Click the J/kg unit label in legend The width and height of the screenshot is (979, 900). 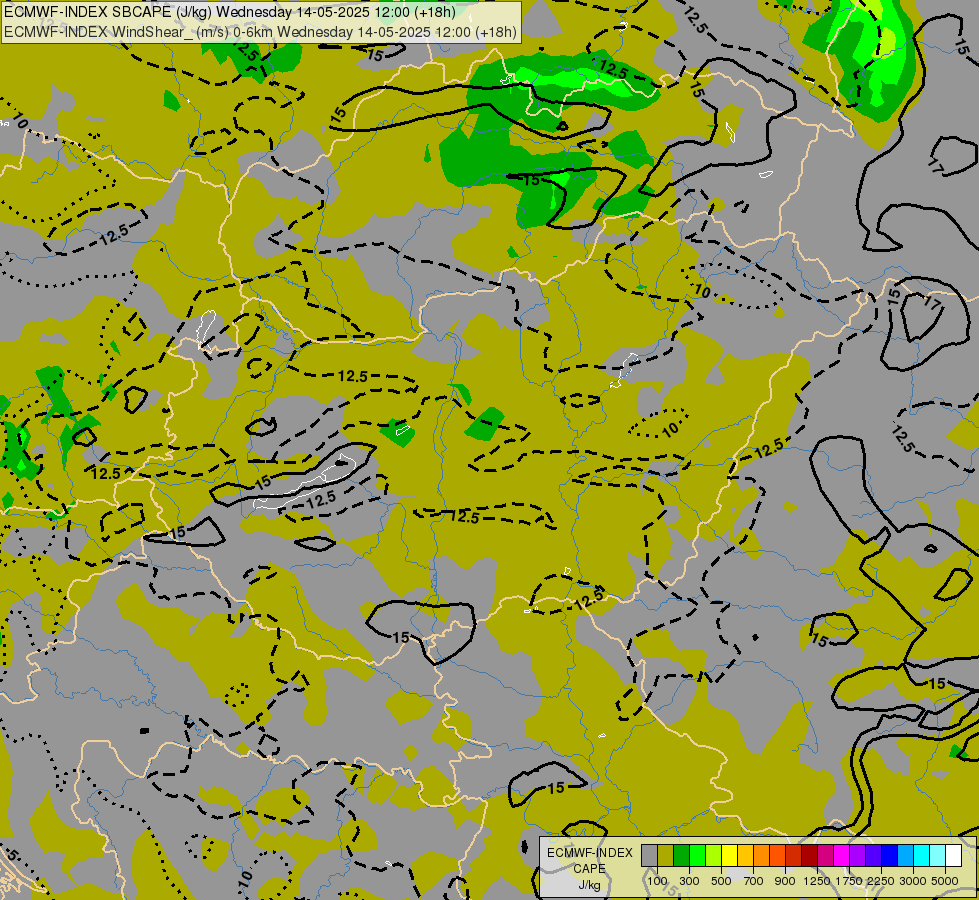589,885
